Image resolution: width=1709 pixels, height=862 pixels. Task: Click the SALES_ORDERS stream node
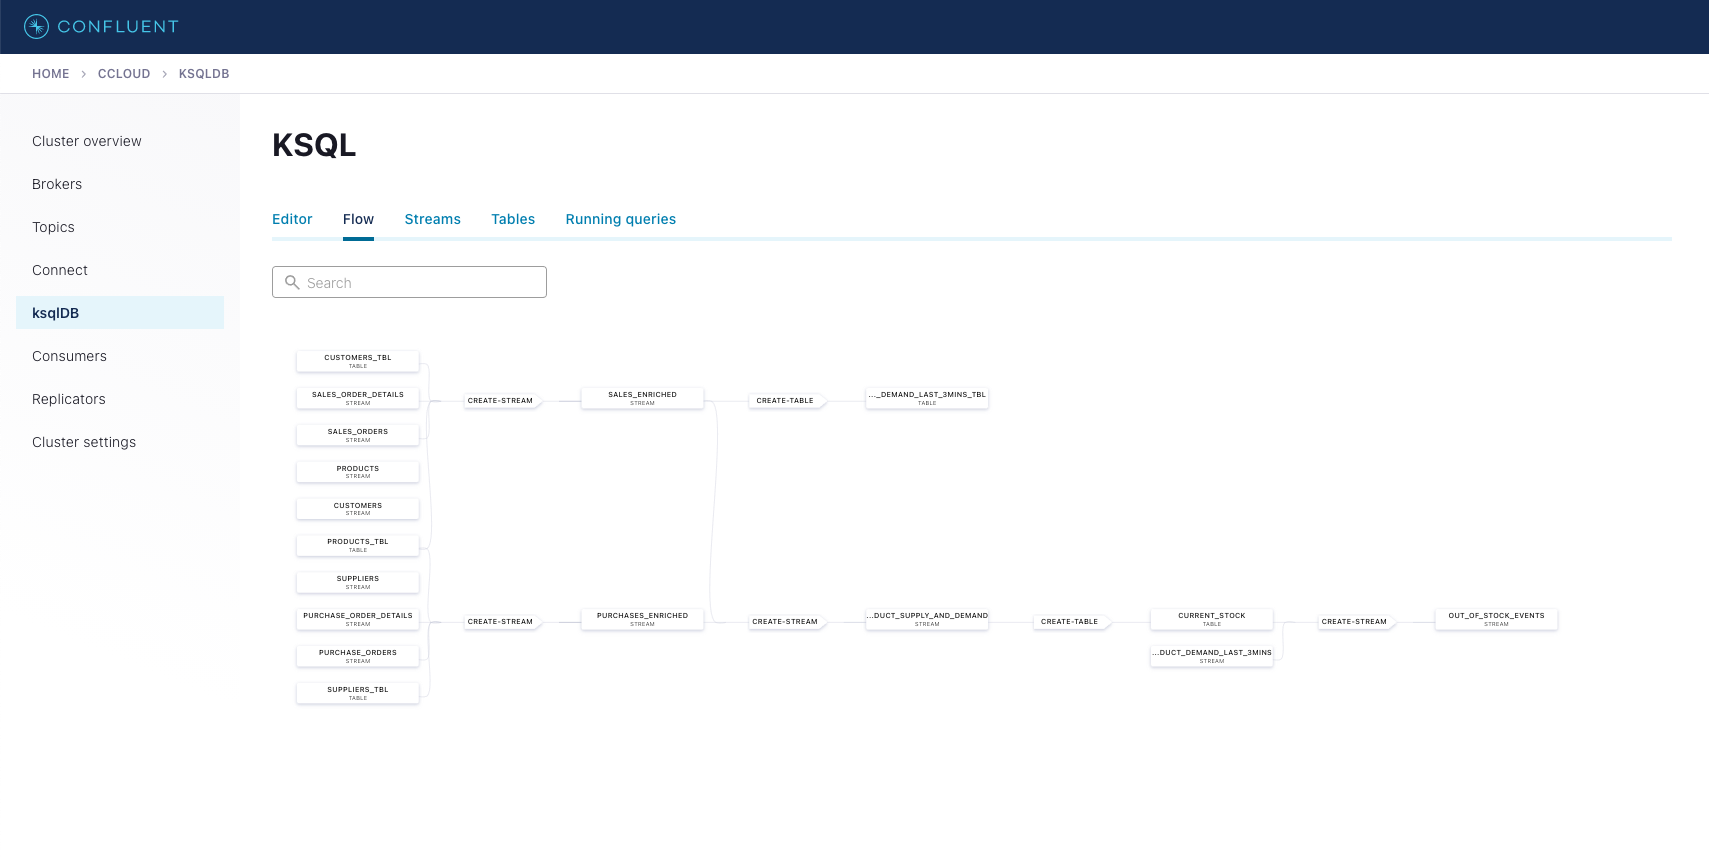[358, 435]
